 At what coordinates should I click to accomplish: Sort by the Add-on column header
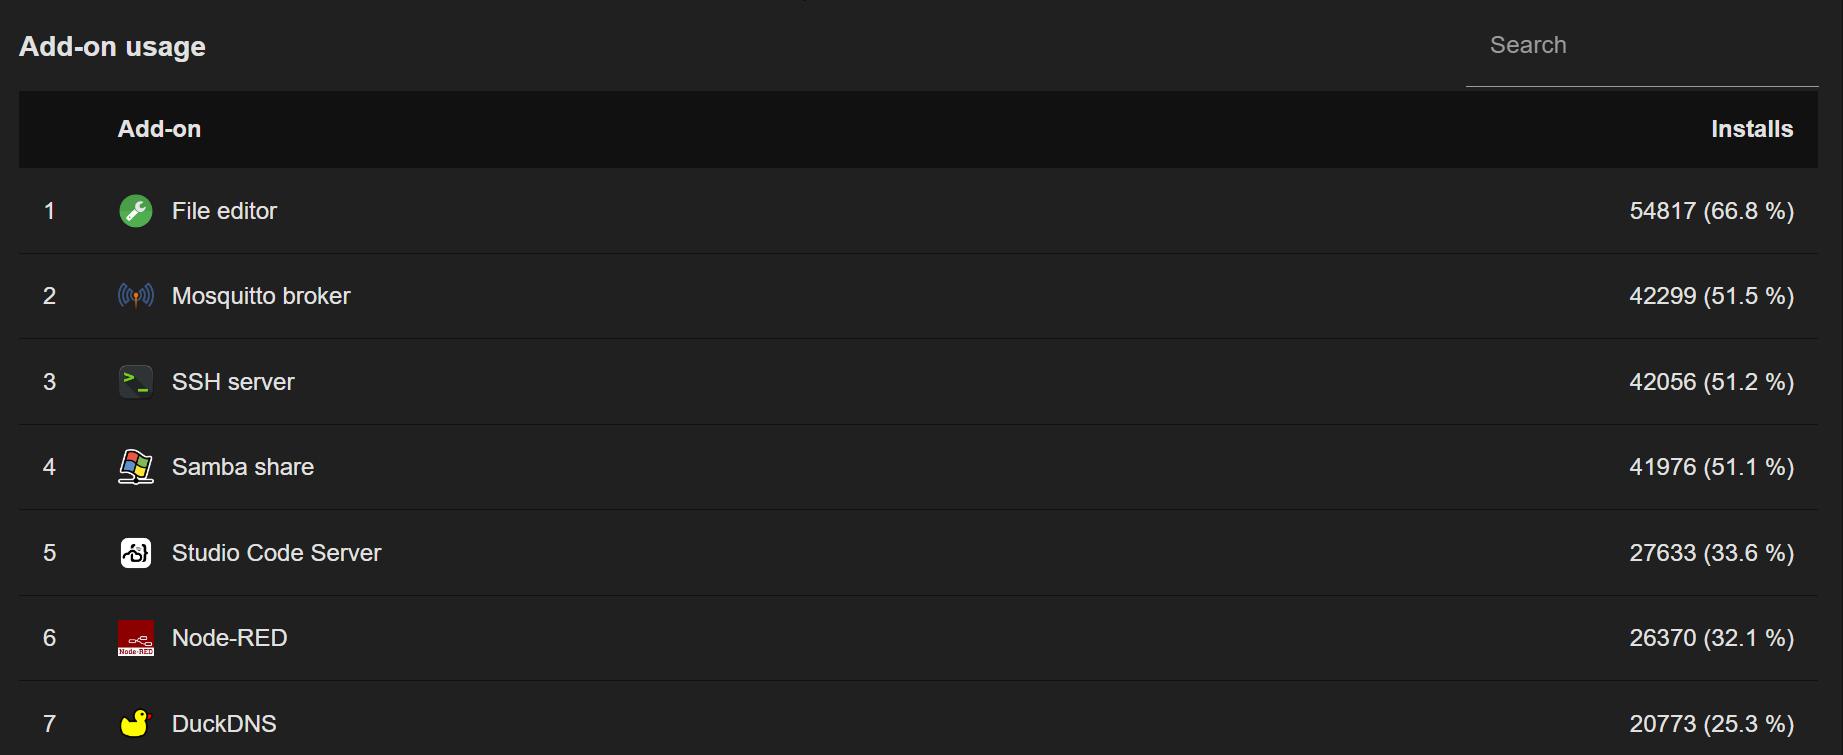click(160, 129)
